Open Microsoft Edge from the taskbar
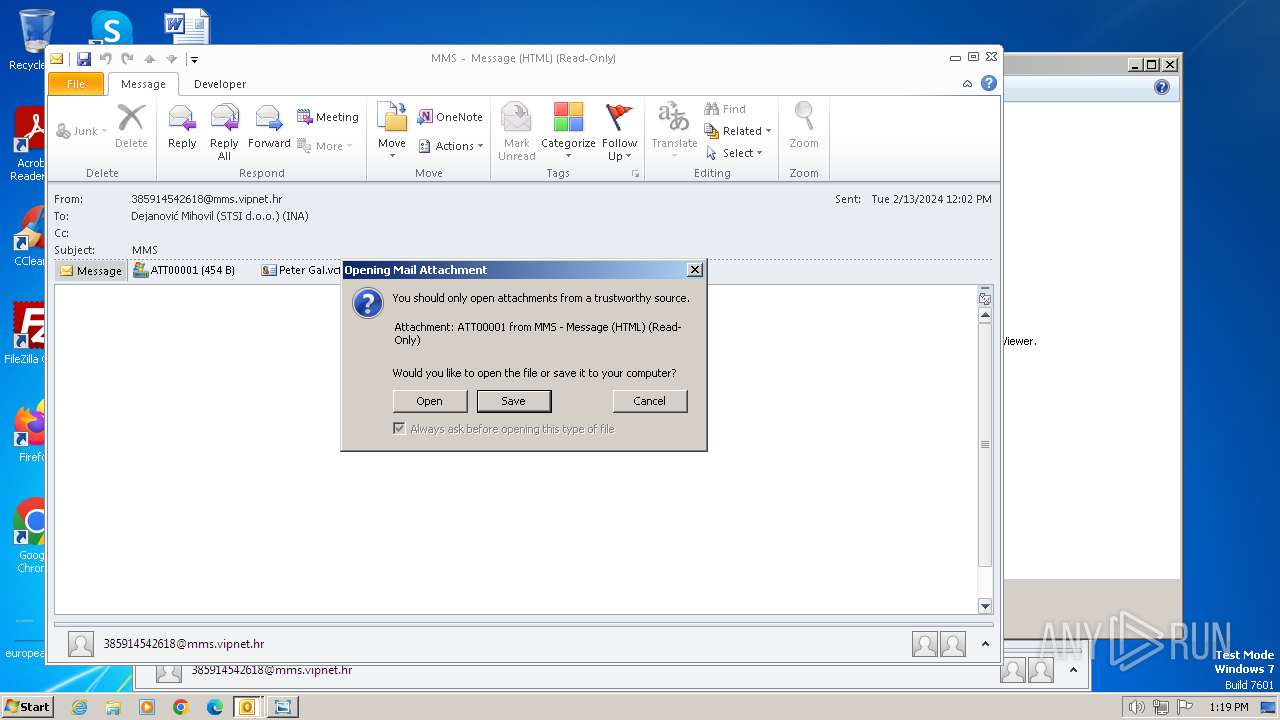 coord(215,707)
